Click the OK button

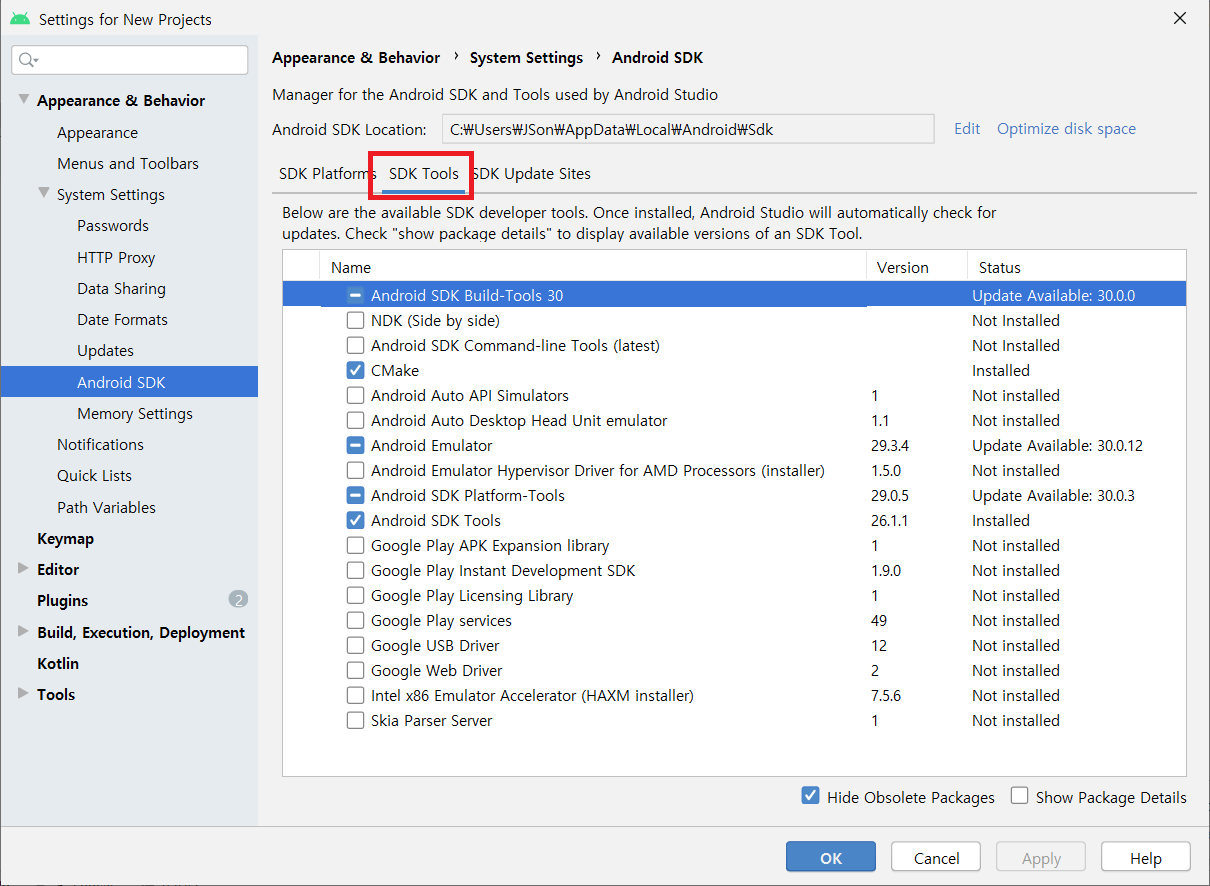point(831,858)
